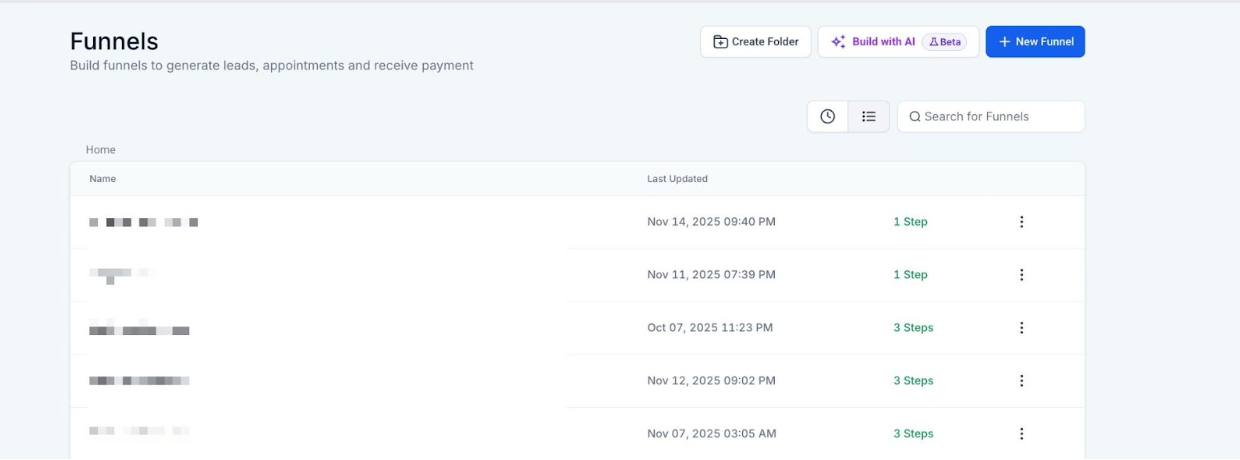This screenshot has height=460, width=1240.
Task: Open kebab menu for Nov 12, 2025 funnel
Action: click(1021, 381)
